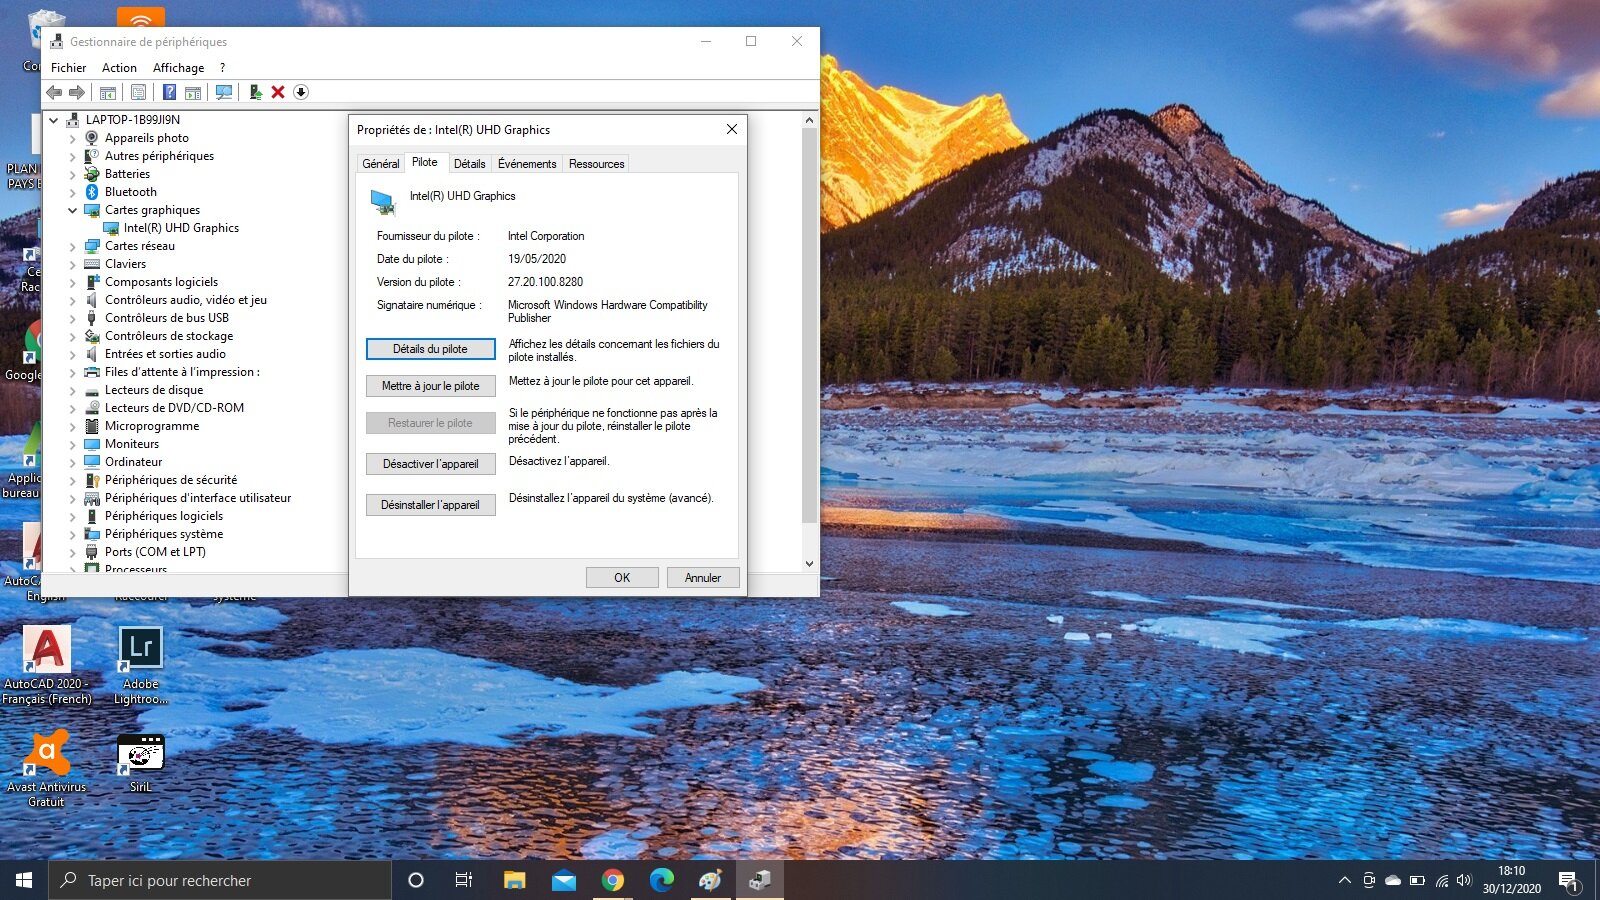The image size is (1600, 900).
Task: Click Désinstaller l'appareil button
Action: (430, 505)
